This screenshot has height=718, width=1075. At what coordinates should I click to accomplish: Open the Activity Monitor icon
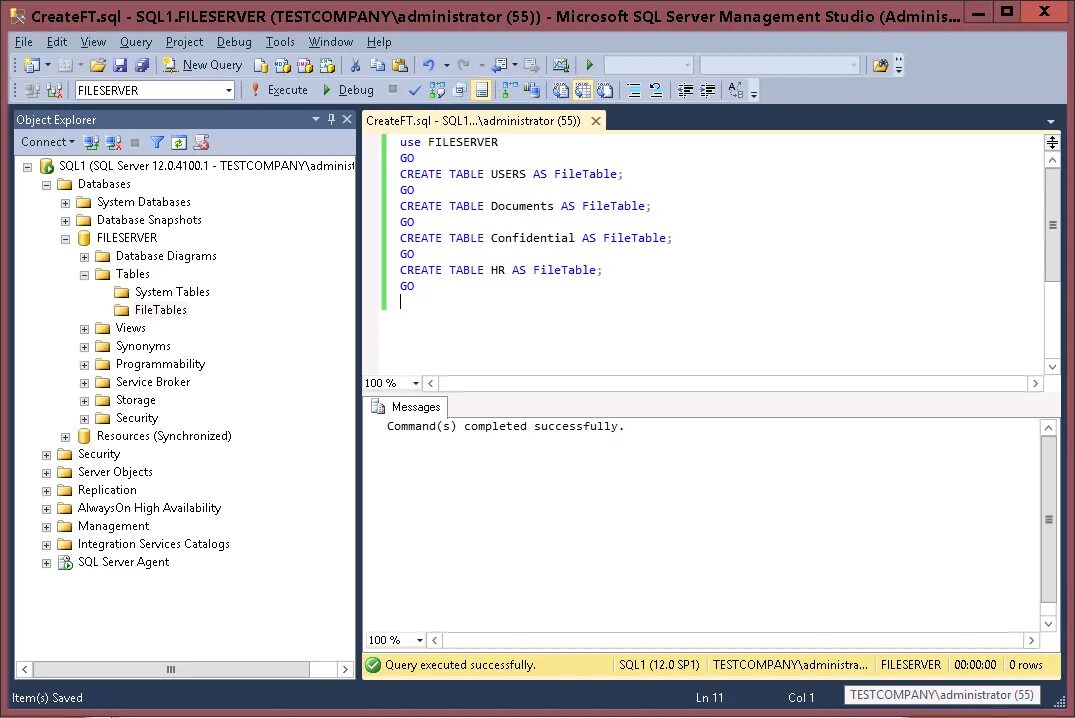pyautogui.click(x=561, y=65)
